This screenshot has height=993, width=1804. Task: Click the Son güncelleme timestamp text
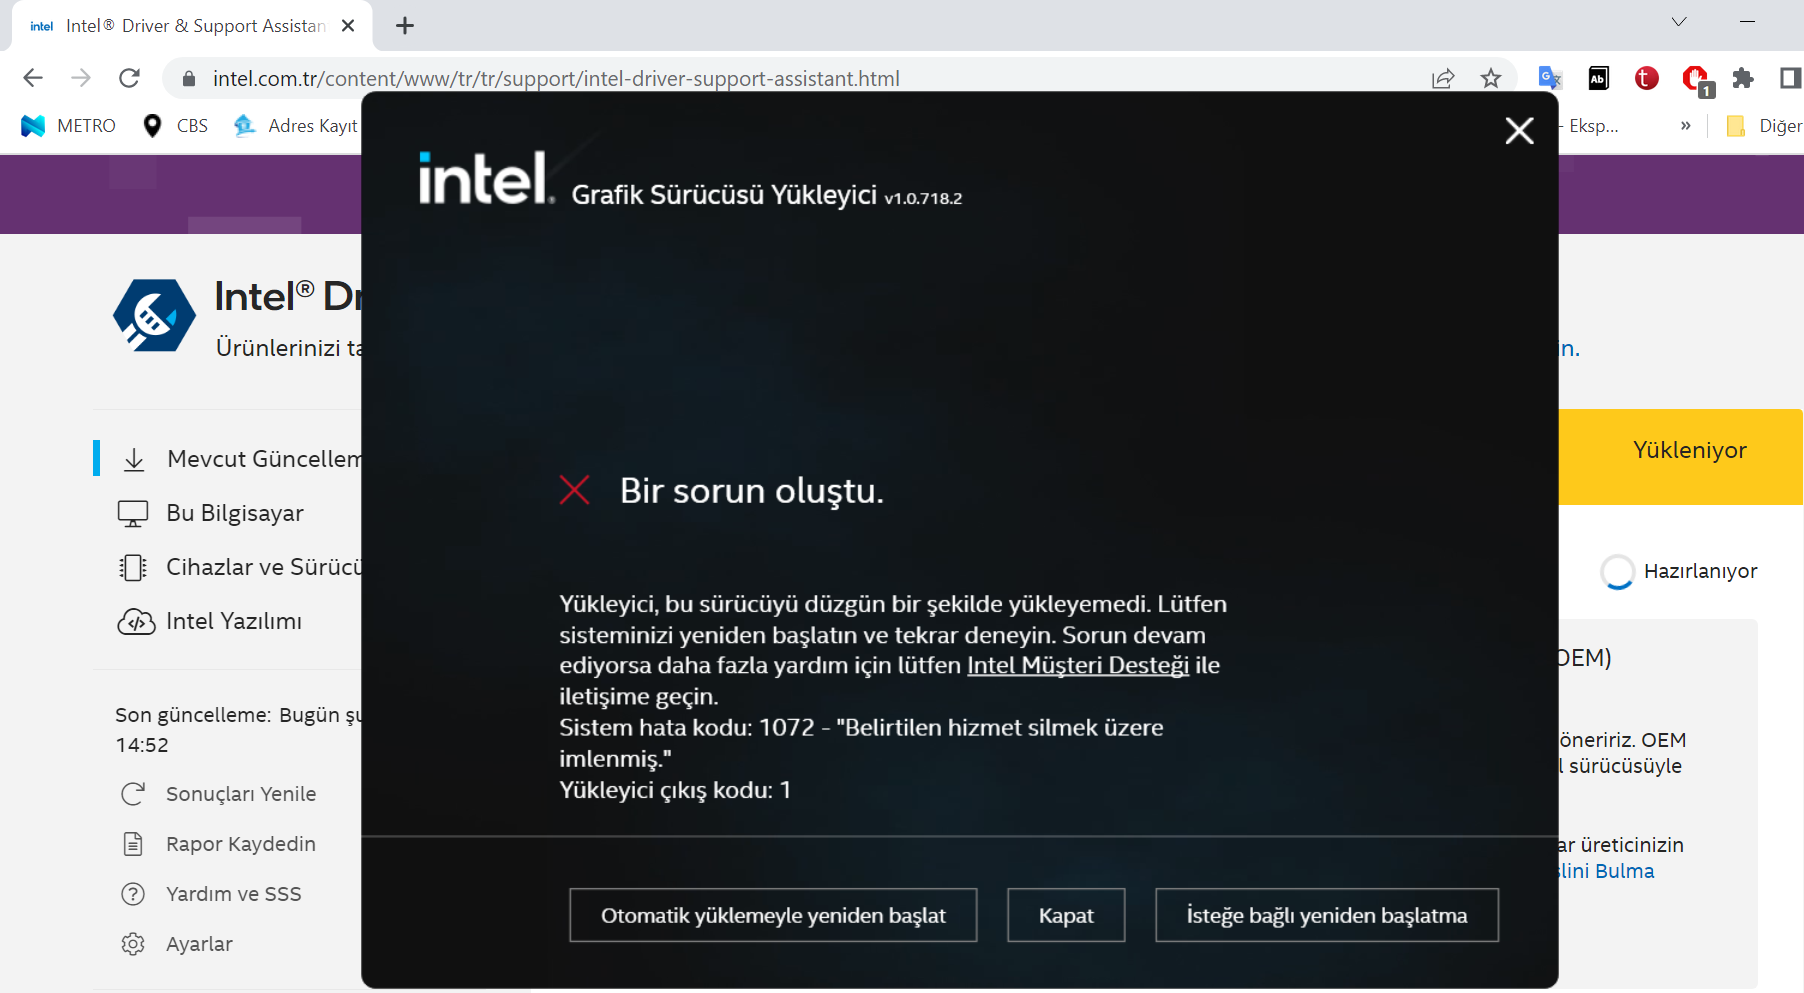point(238,730)
